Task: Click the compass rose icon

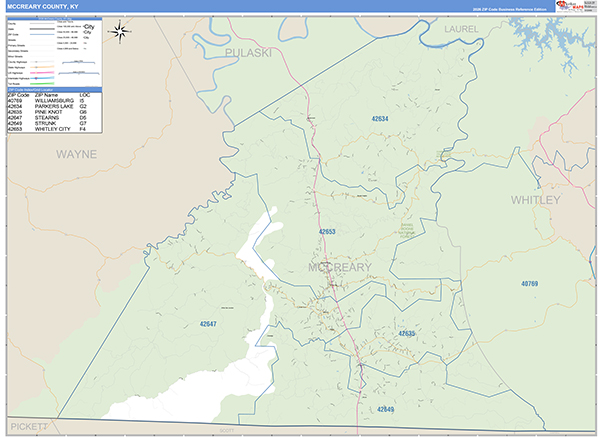Action: tap(120, 32)
